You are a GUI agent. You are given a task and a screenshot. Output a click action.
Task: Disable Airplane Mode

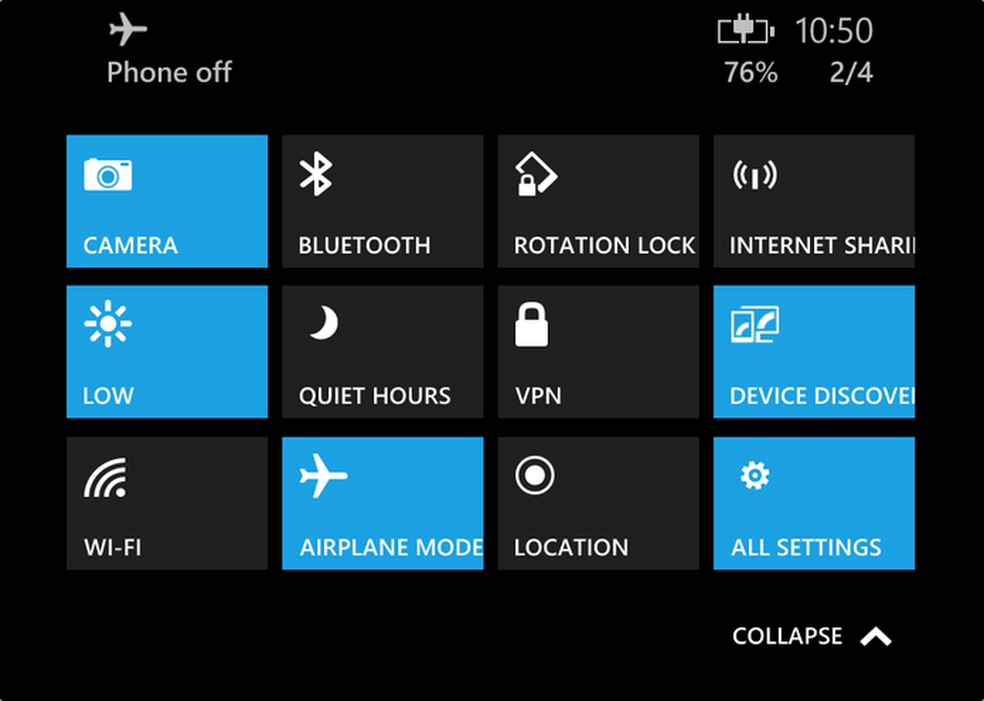tap(382, 503)
